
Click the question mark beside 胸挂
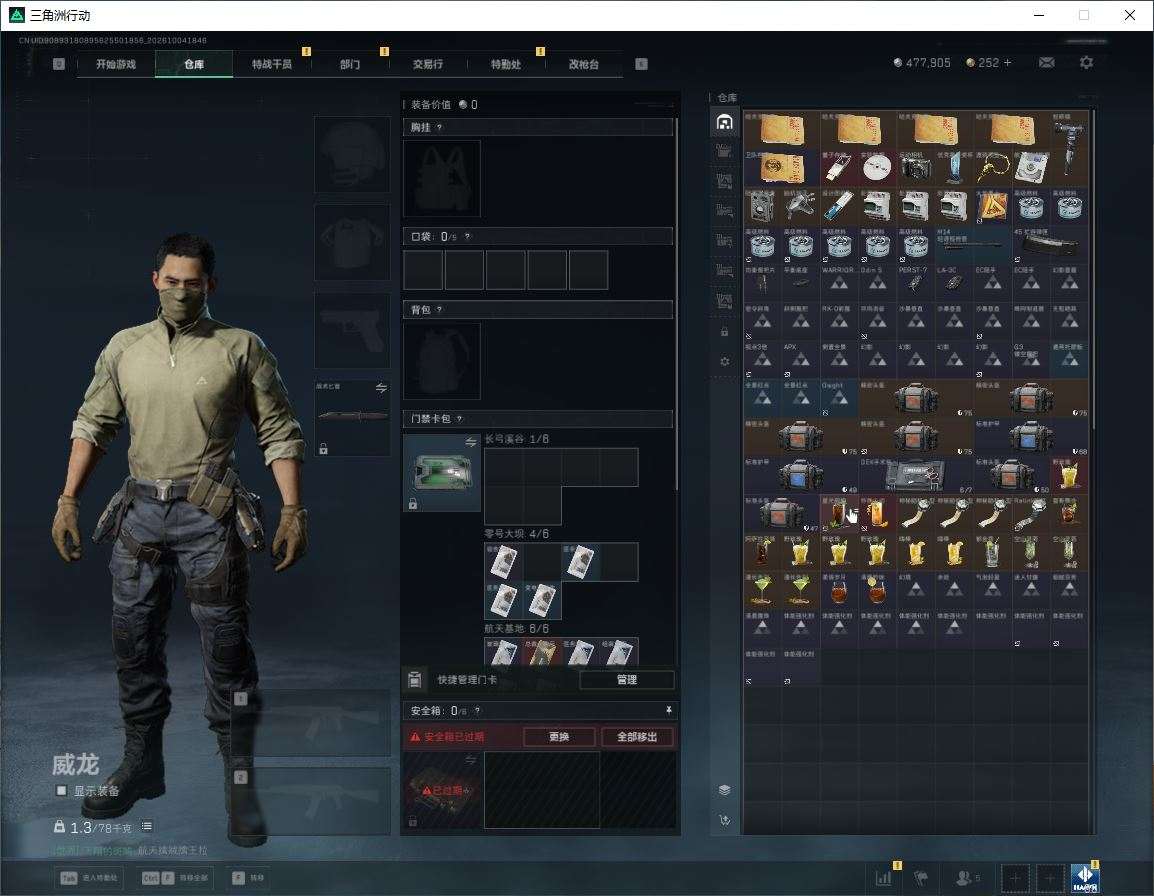click(x=439, y=127)
